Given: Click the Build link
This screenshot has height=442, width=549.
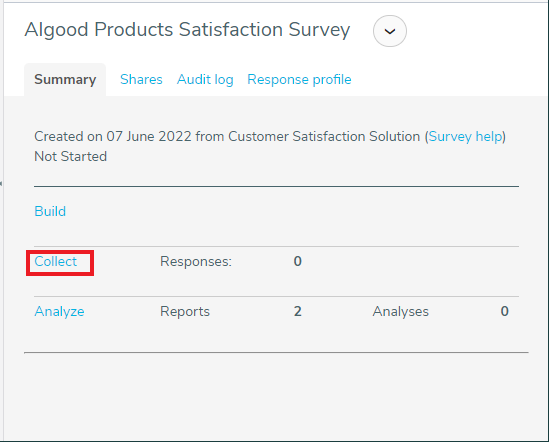Looking at the screenshot, I should pos(50,212).
